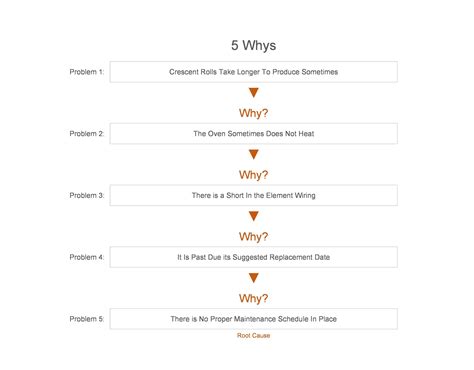Image resolution: width=474 pixels, height=370 pixels.
Task: Click the Root Cause label
Action: (x=253, y=335)
